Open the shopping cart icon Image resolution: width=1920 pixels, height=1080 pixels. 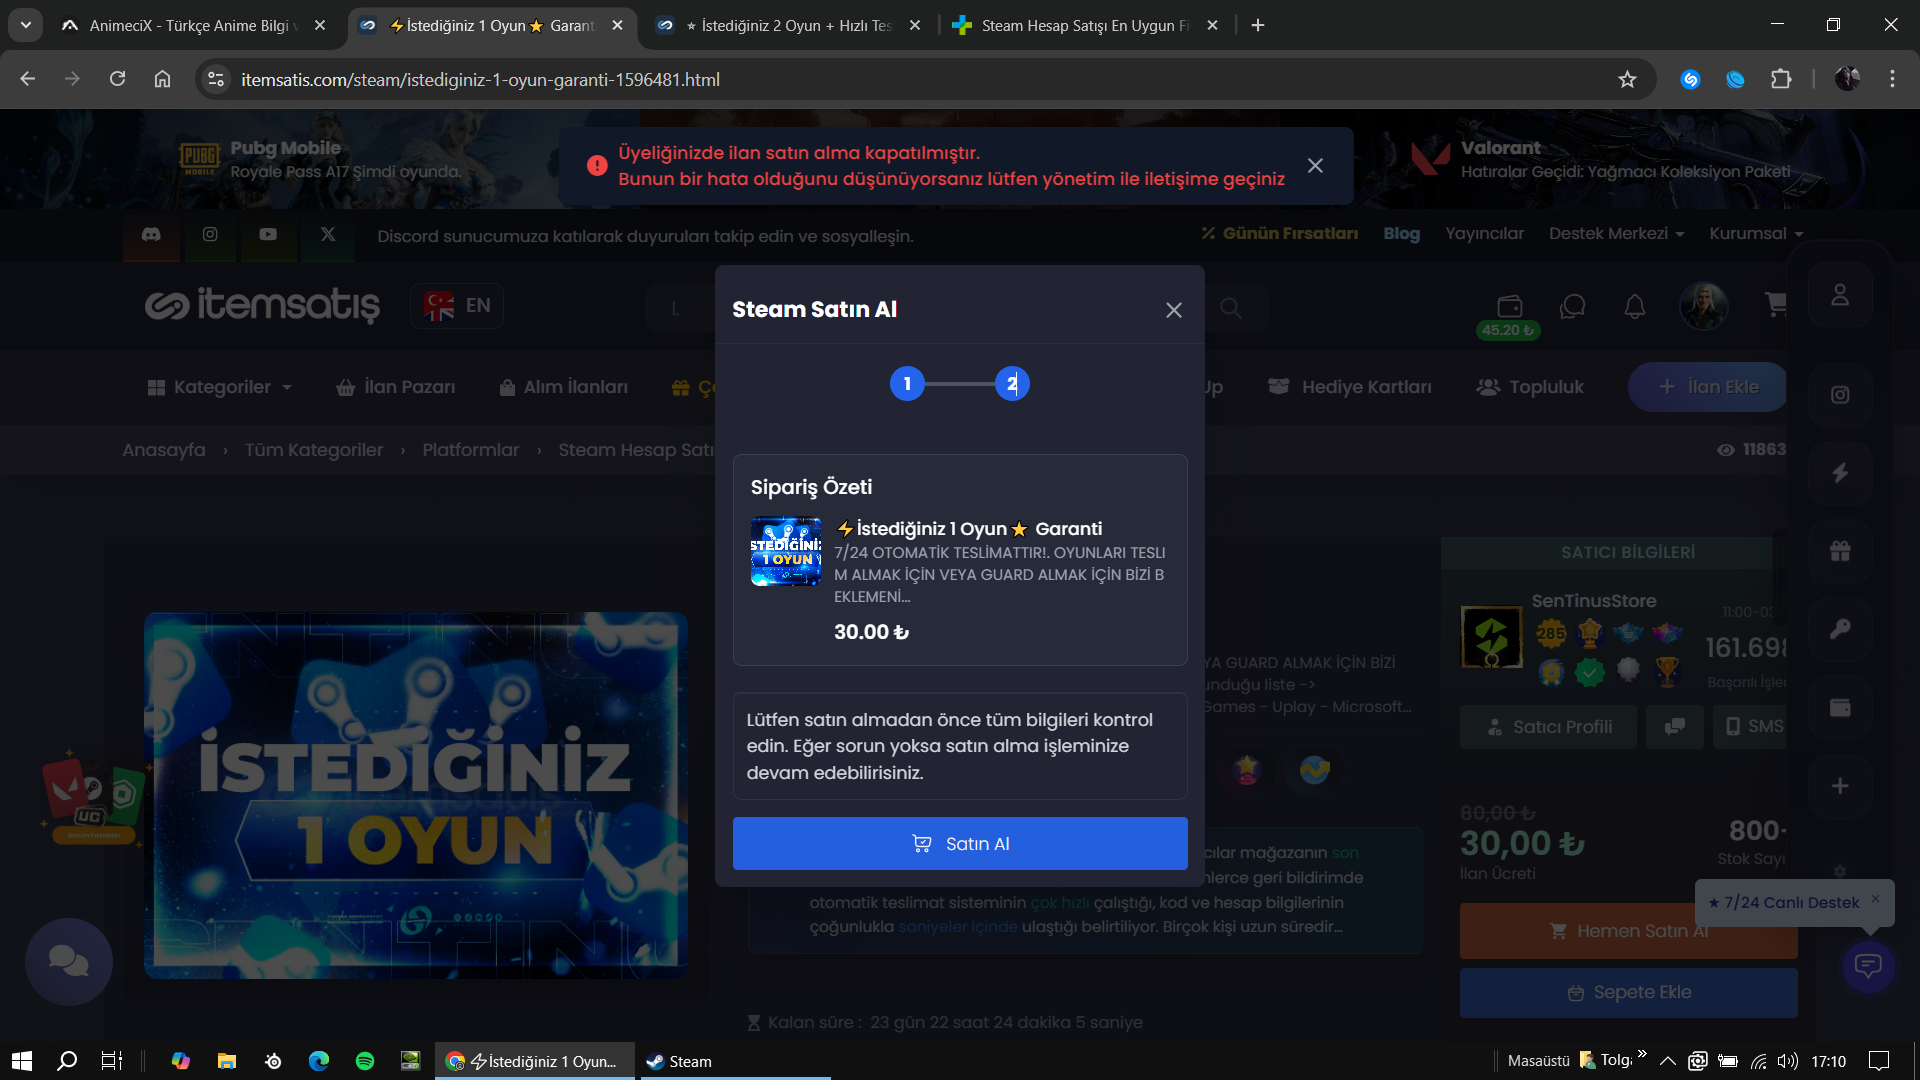coord(1775,304)
